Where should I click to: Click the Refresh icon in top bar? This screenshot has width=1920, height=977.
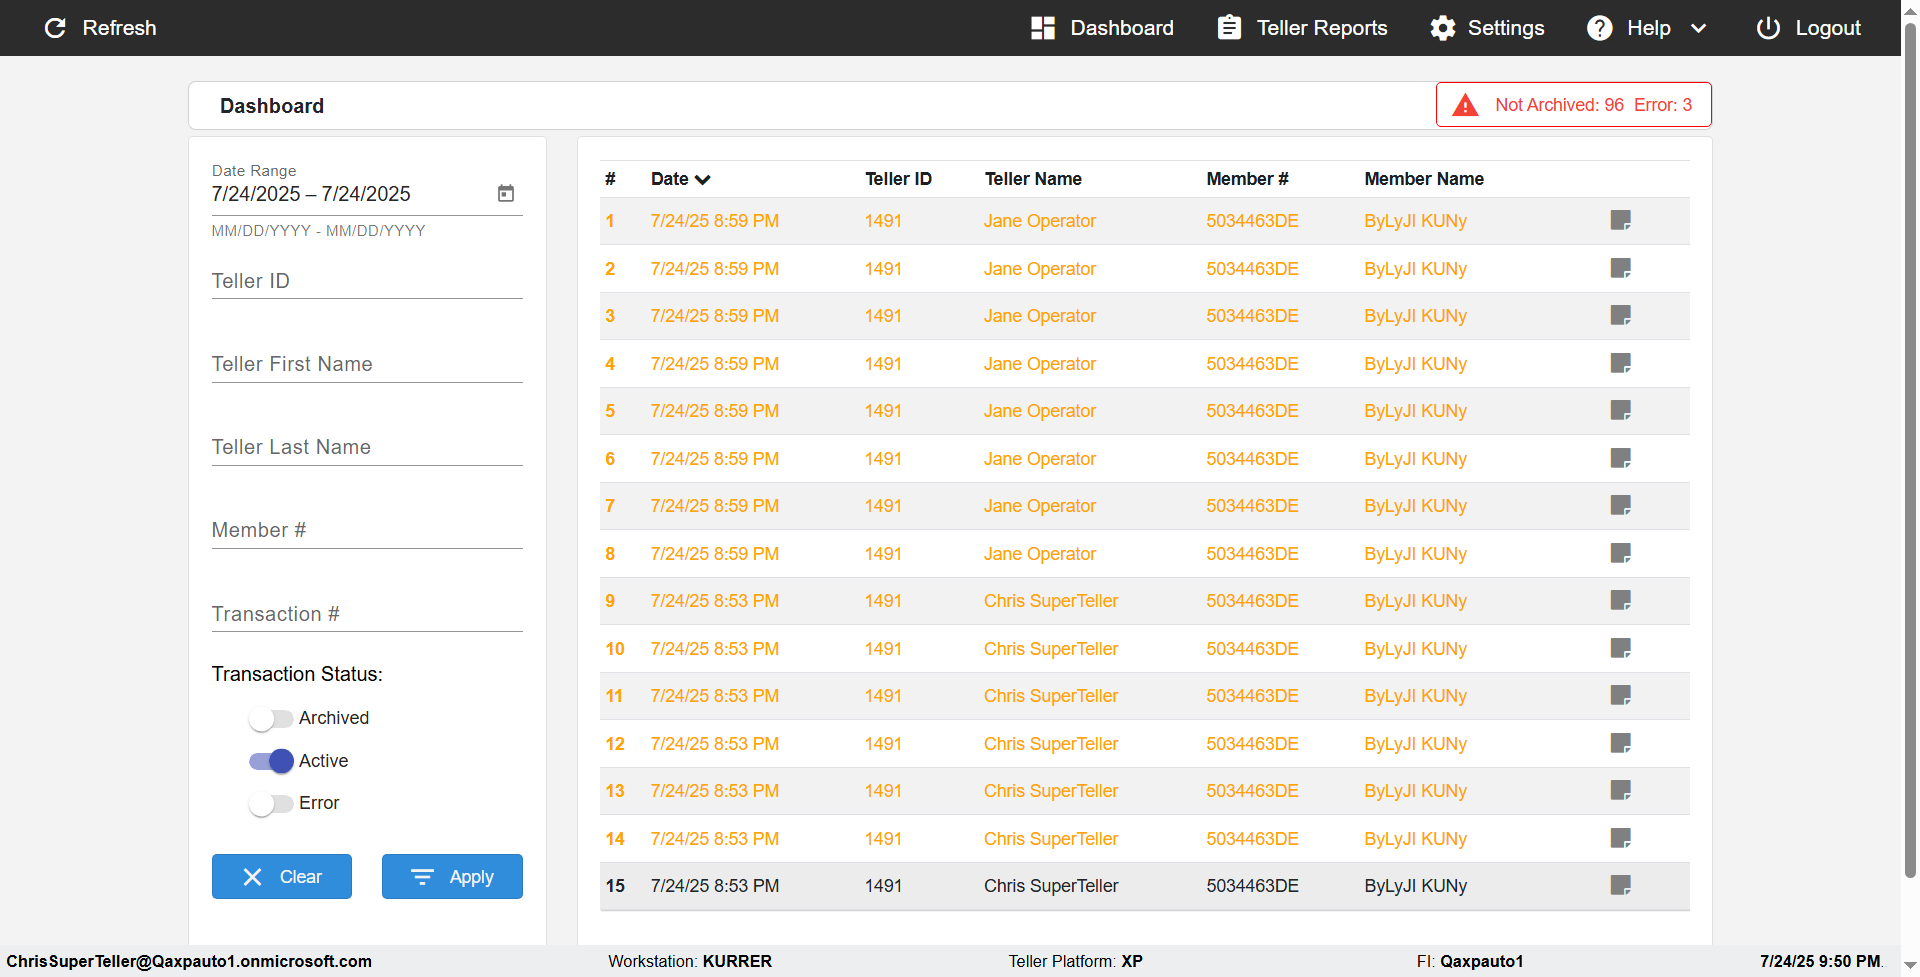pos(56,28)
